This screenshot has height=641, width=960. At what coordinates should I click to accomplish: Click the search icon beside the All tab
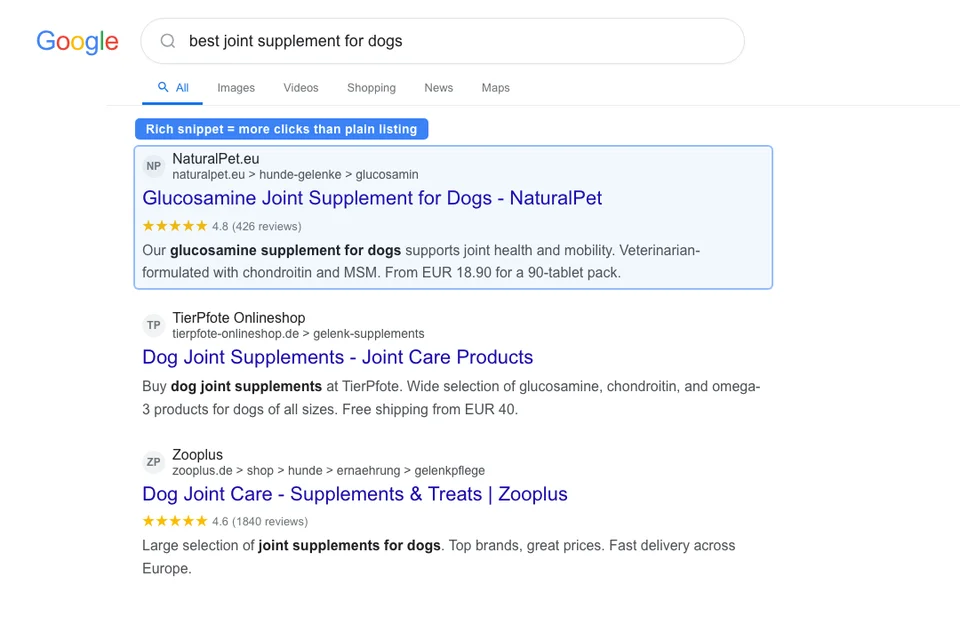[x=161, y=87]
